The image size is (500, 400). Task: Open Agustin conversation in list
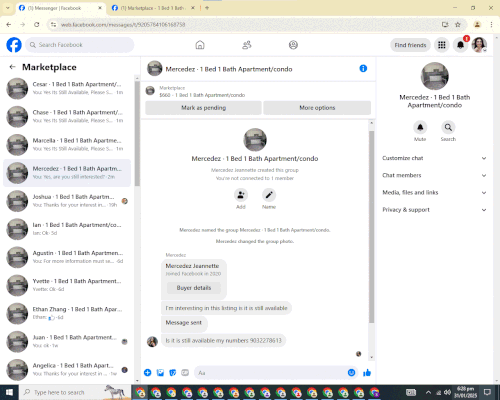(x=67, y=257)
